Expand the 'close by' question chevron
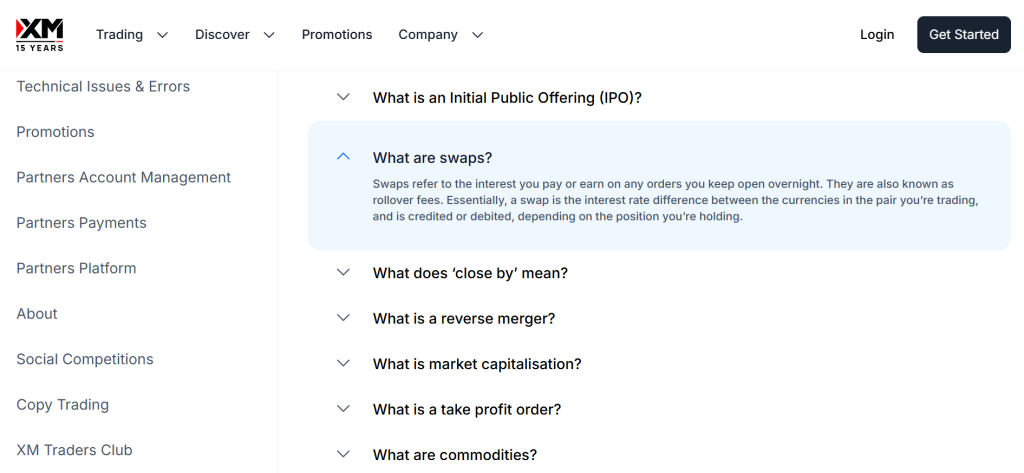Viewport: 1024px width, 473px height. click(x=344, y=273)
